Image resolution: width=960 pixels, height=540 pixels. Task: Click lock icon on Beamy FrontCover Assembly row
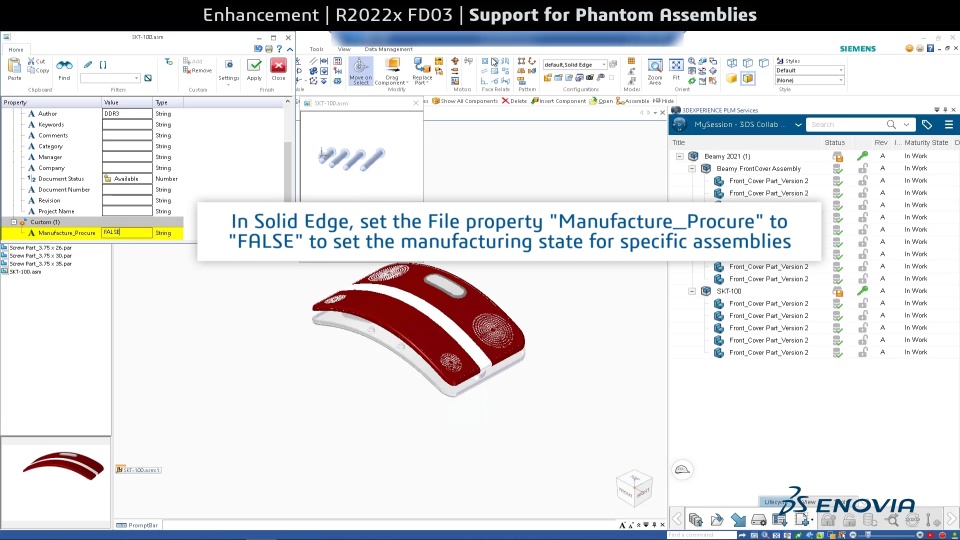[863, 168]
